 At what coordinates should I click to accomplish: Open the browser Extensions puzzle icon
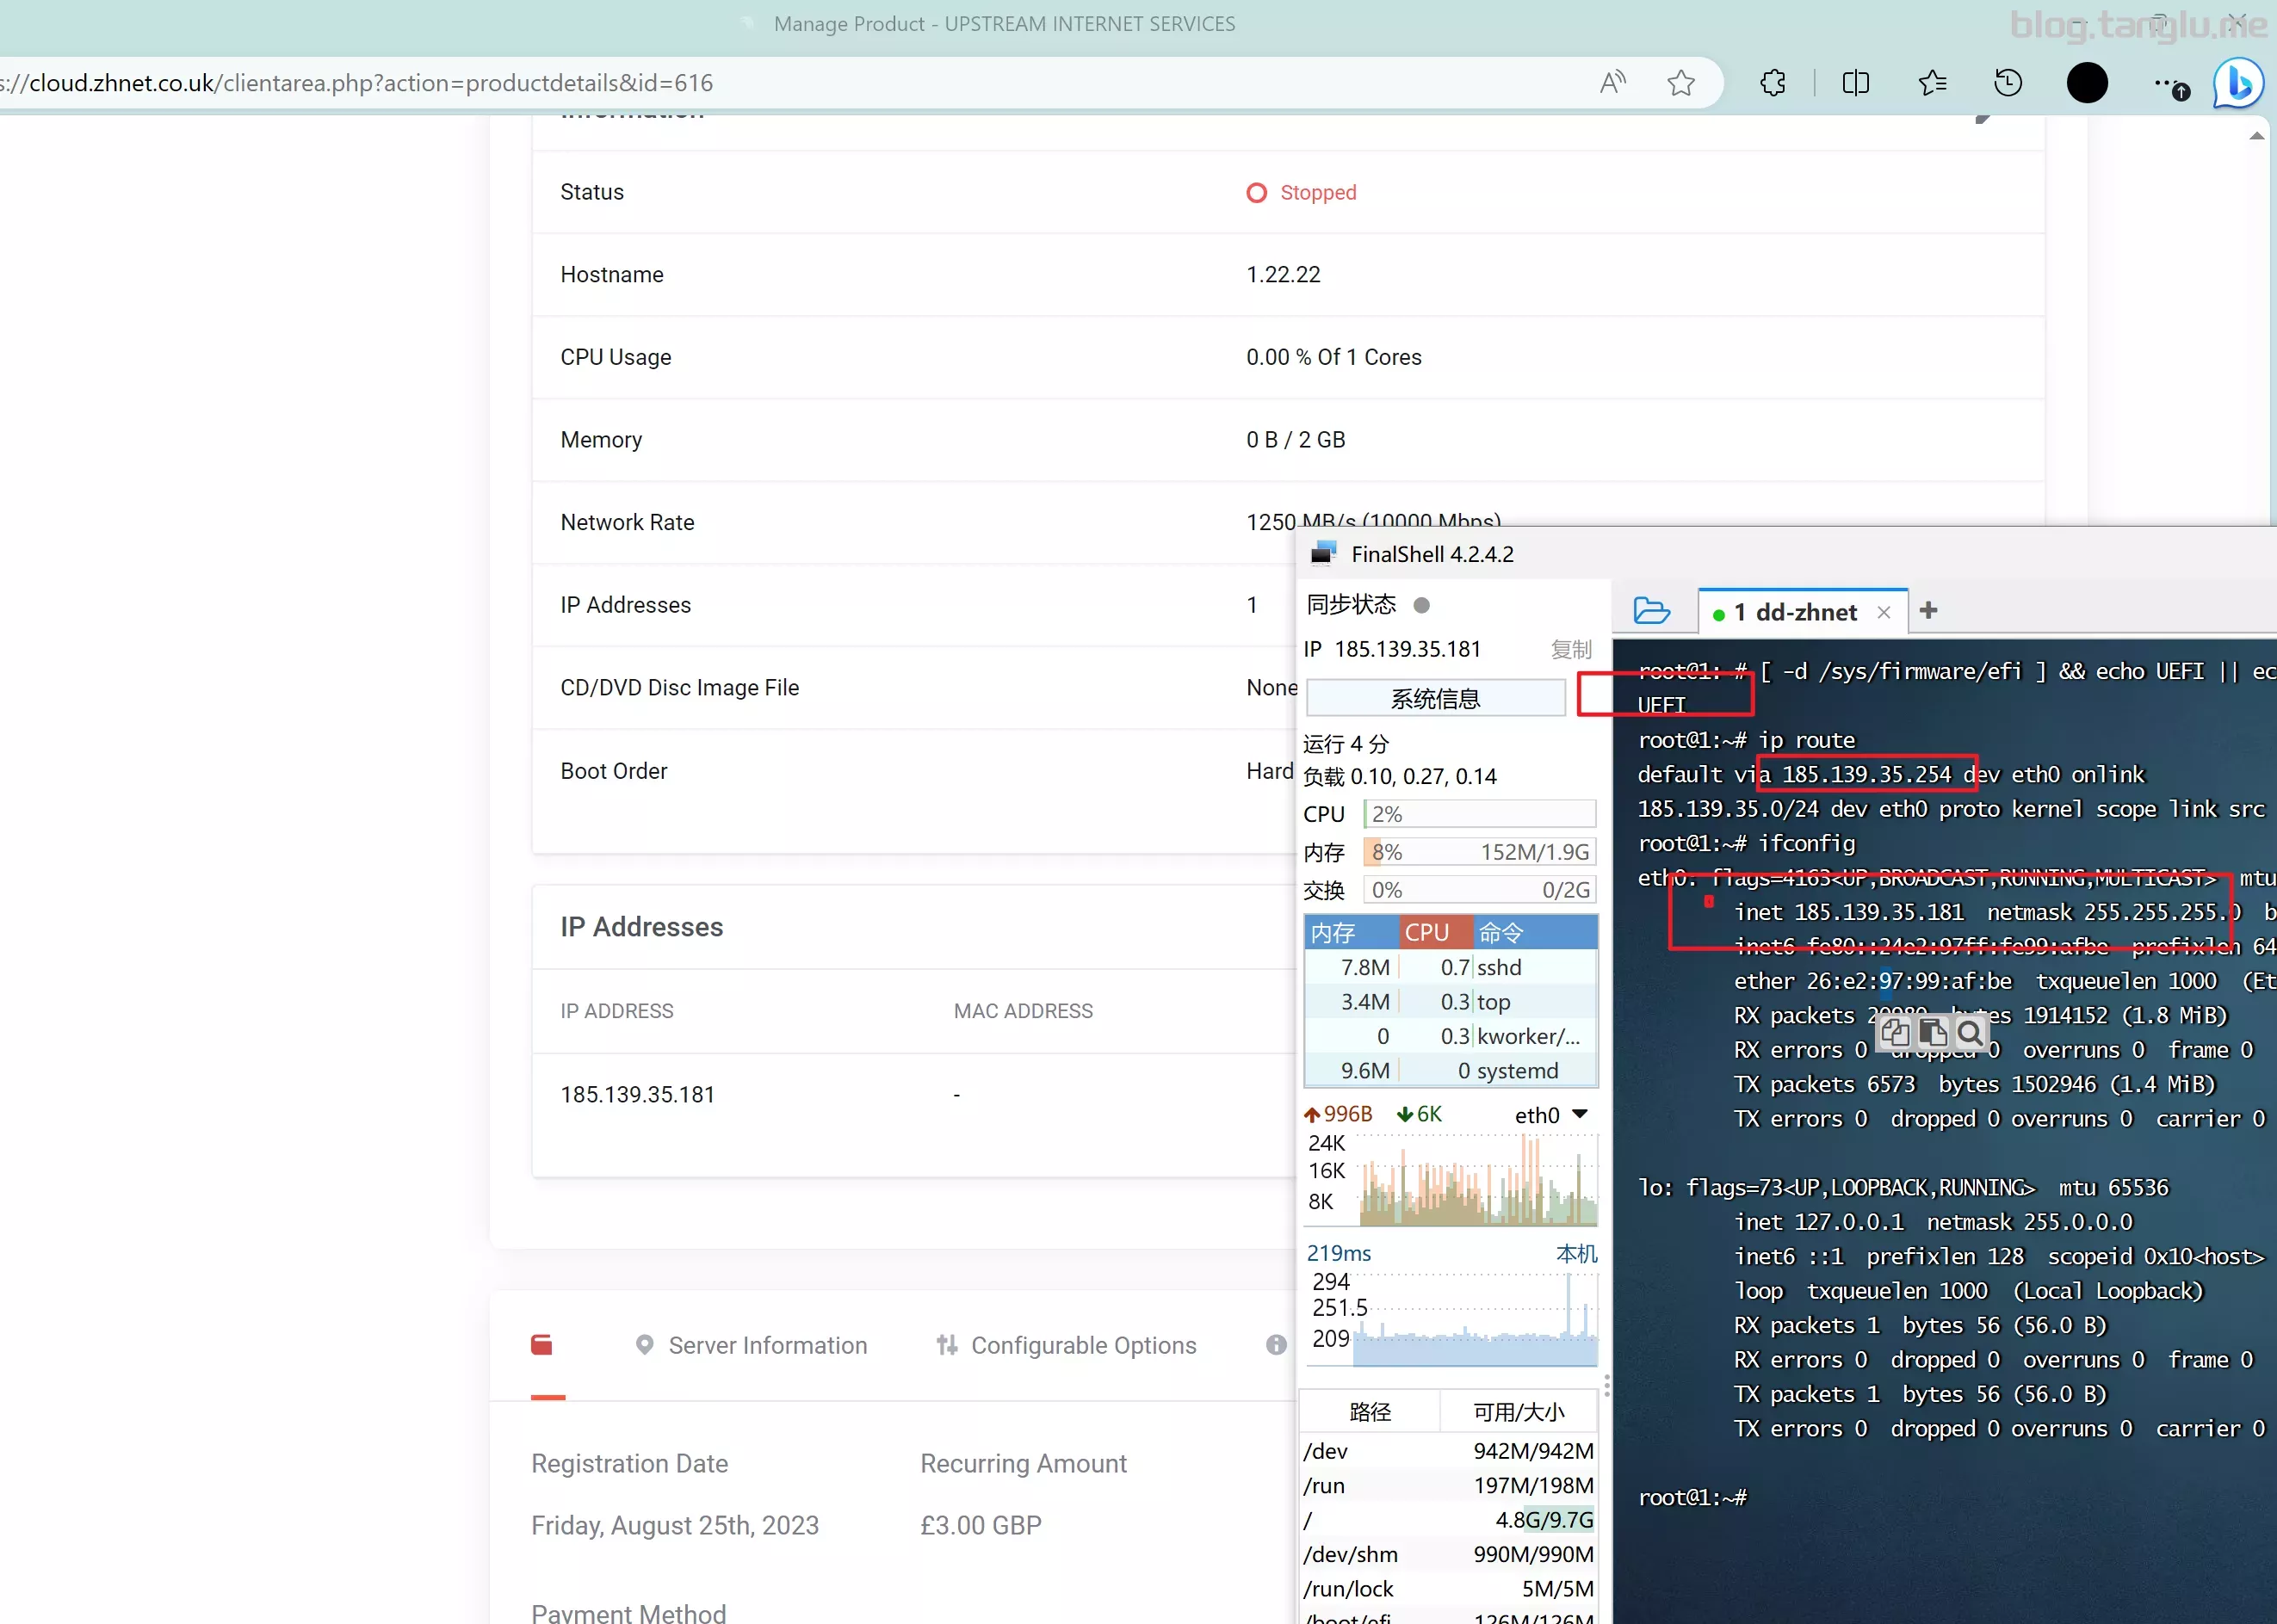click(x=1773, y=82)
